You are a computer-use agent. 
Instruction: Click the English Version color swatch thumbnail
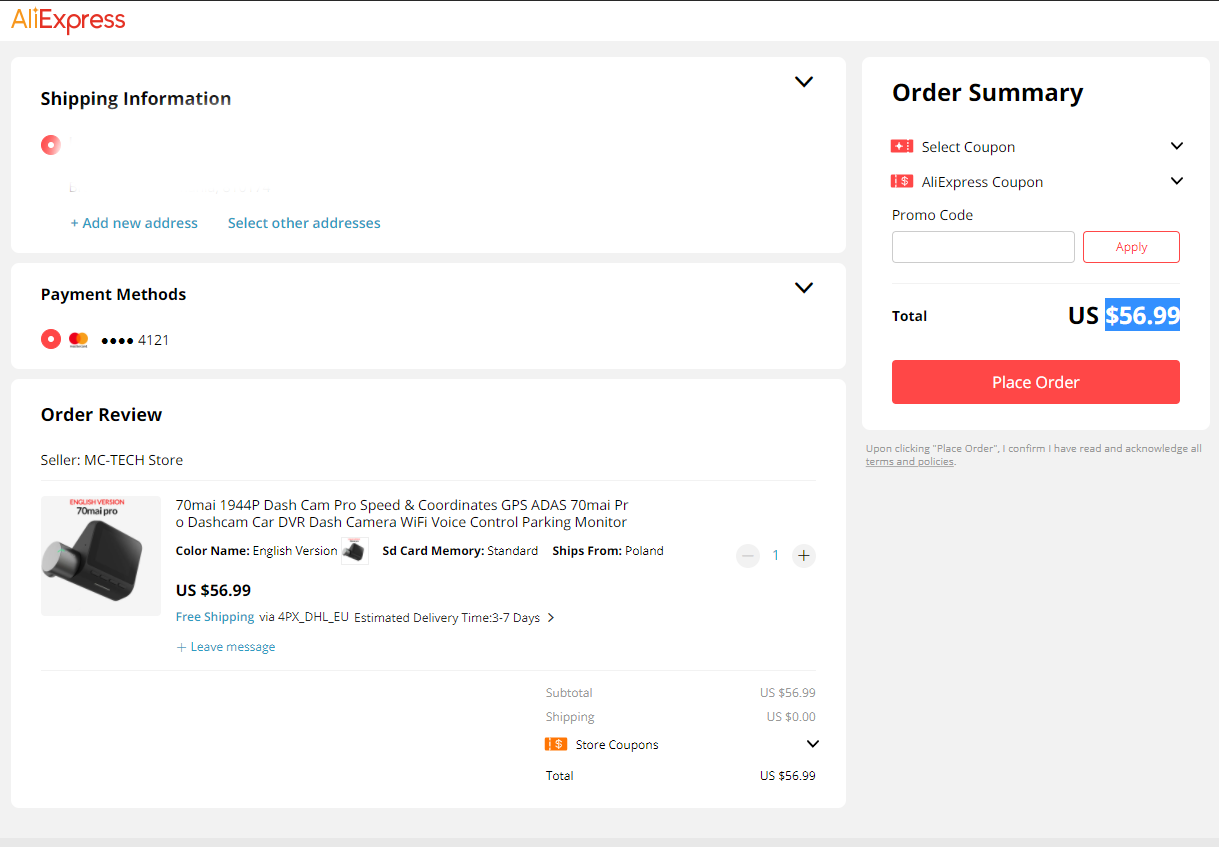click(354, 551)
